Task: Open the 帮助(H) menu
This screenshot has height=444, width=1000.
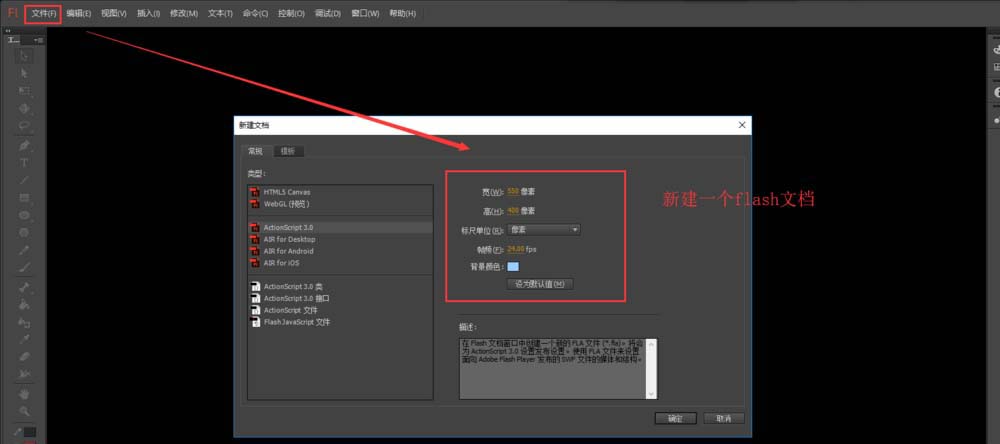Action: (402, 13)
